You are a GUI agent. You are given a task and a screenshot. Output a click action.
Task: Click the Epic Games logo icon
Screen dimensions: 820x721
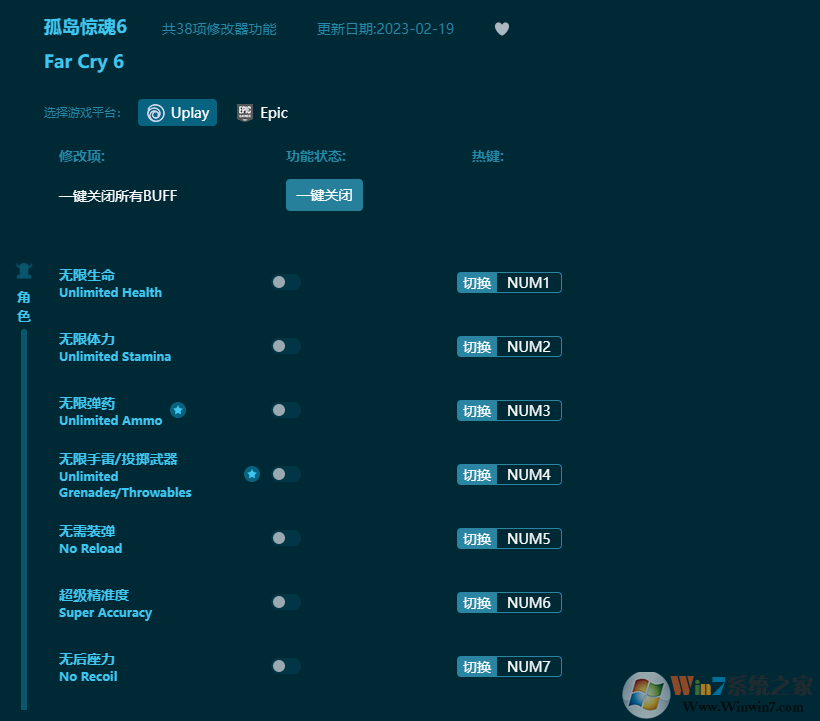(x=245, y=112)
